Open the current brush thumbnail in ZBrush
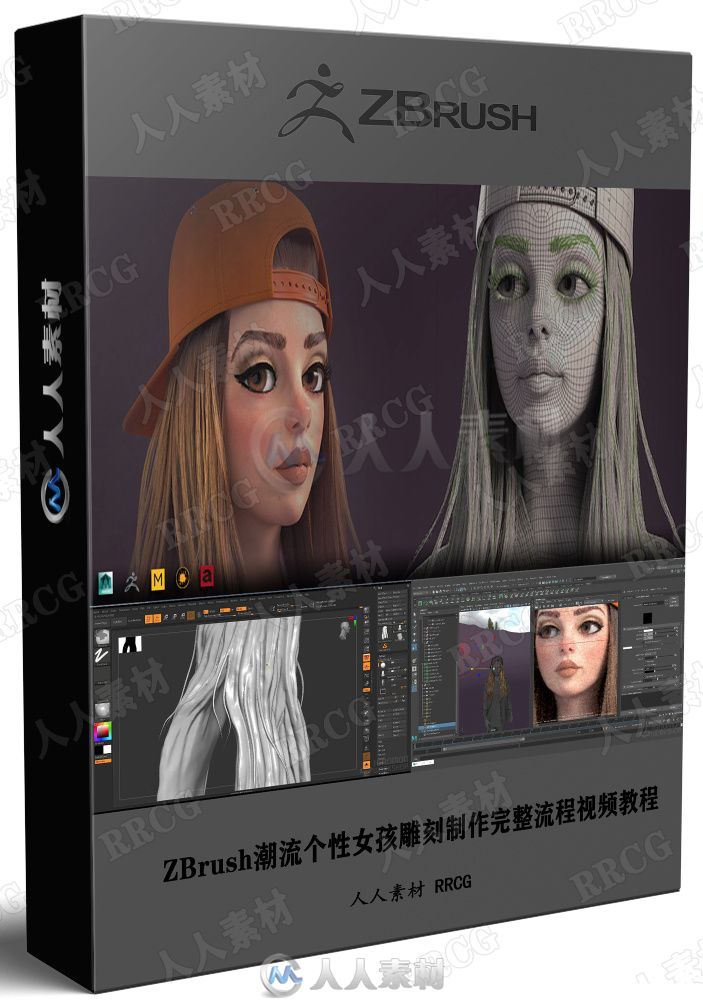The width and height of the screenshot is (703, 1007). pos(102,638)
